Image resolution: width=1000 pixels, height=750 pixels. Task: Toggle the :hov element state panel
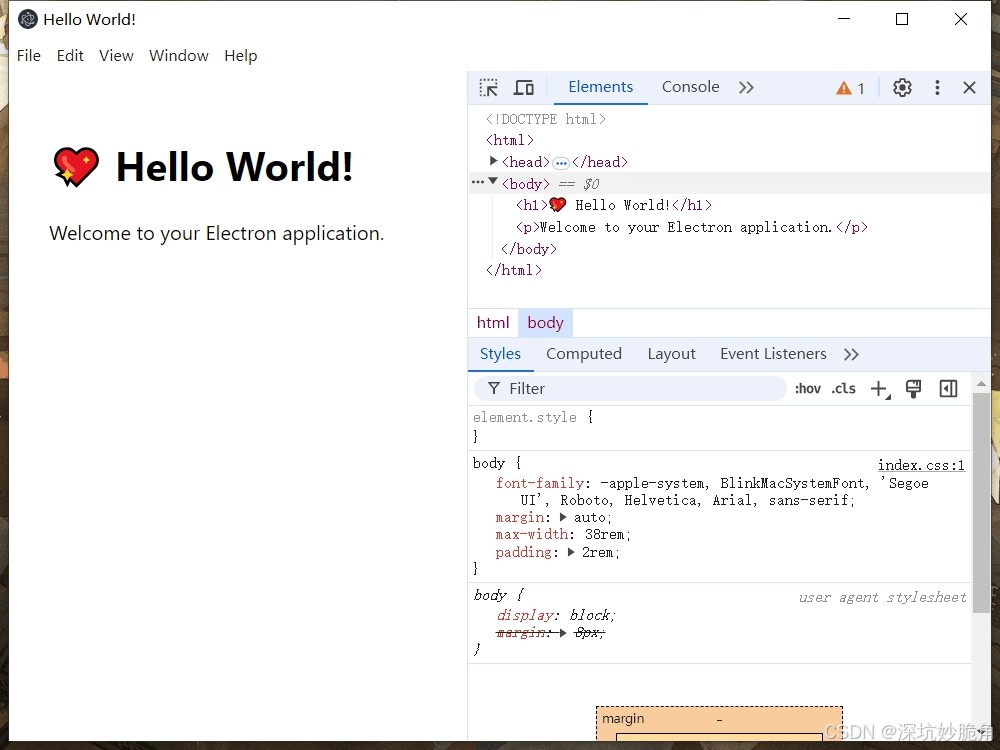click(x=808, y=389)
